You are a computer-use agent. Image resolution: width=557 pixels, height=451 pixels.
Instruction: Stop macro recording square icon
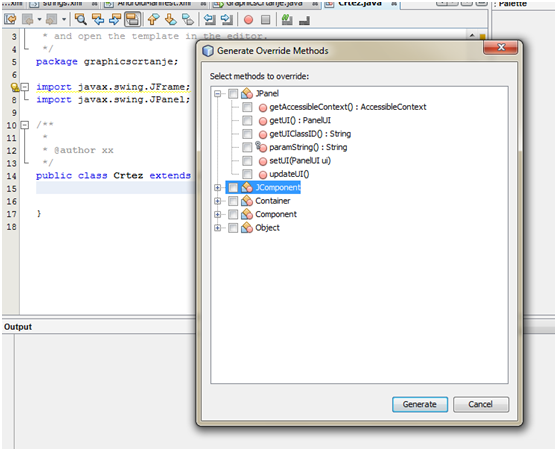pos(265,20)
